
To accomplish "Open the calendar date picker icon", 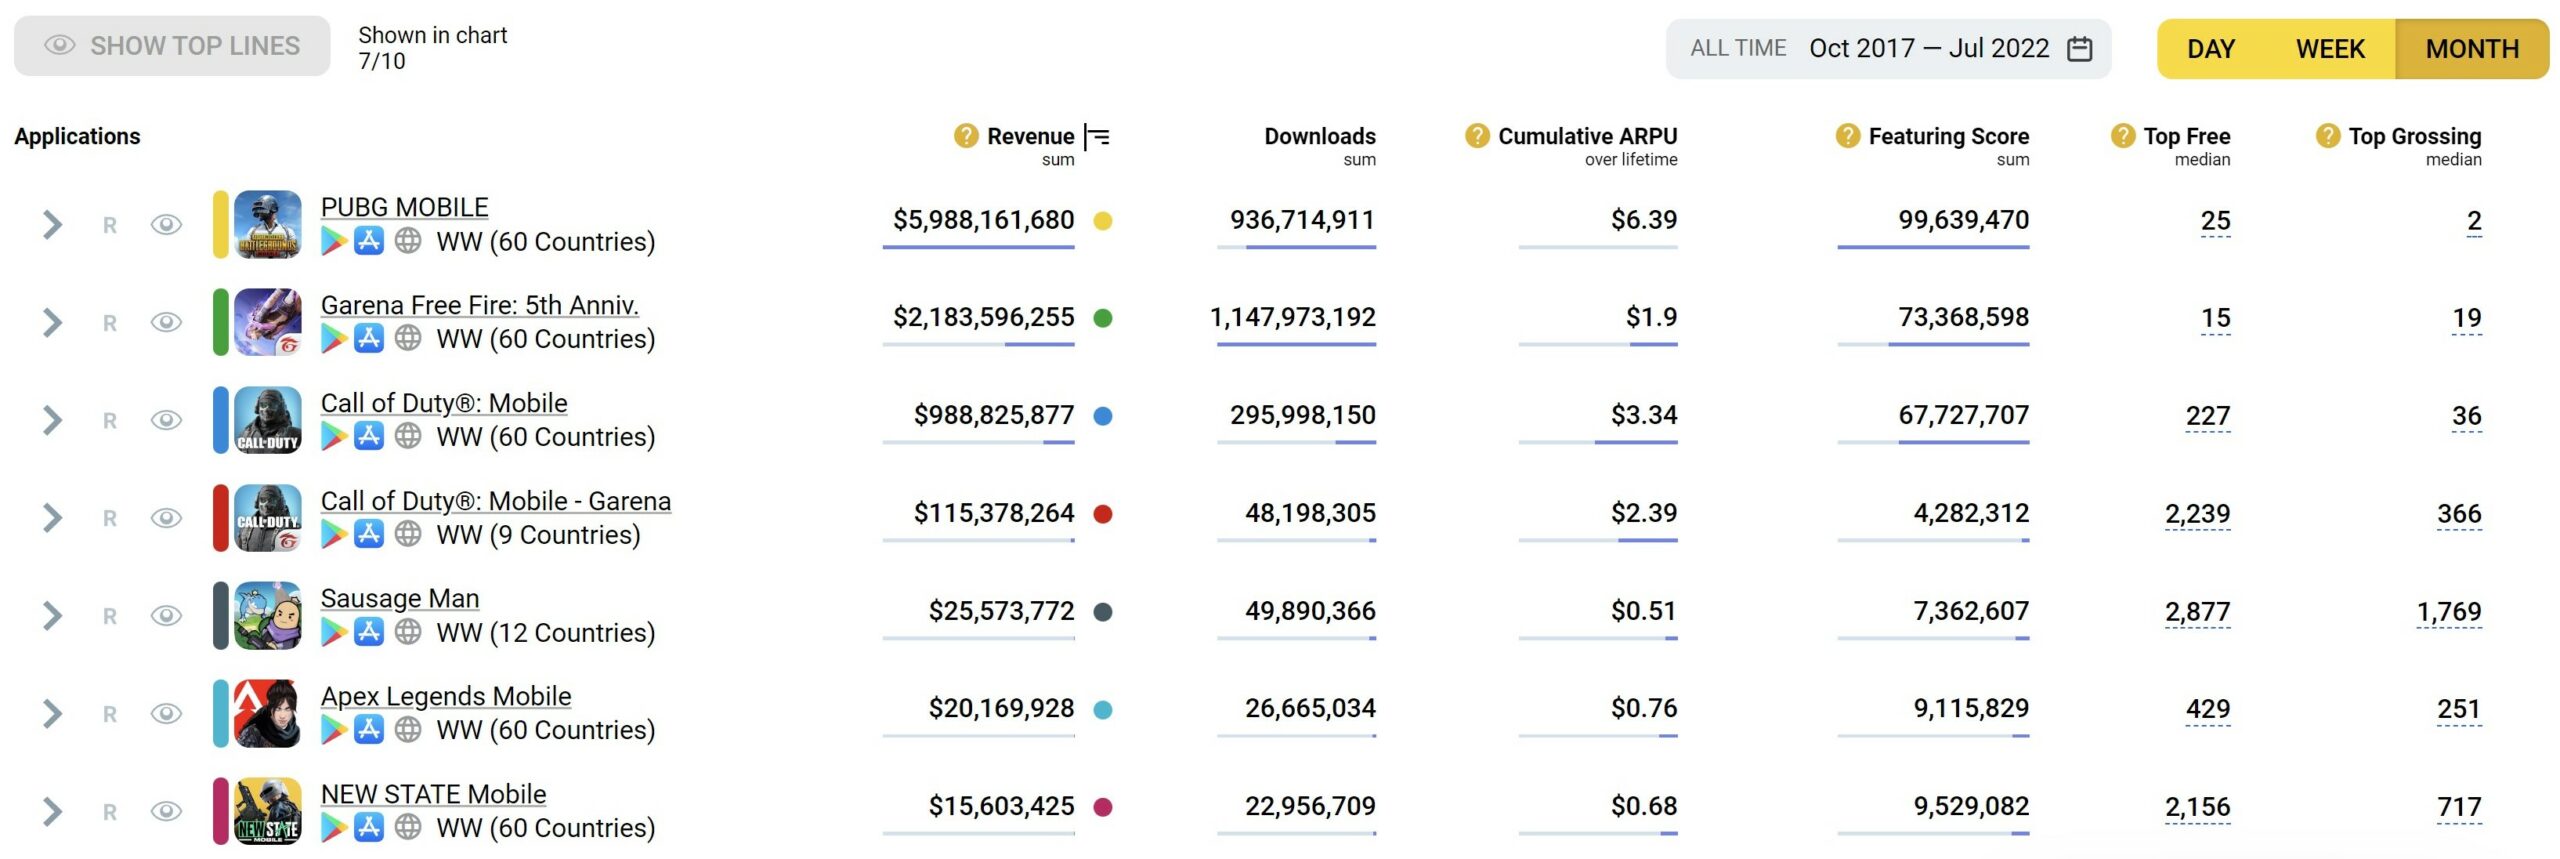I will (x=2079, y=48).
